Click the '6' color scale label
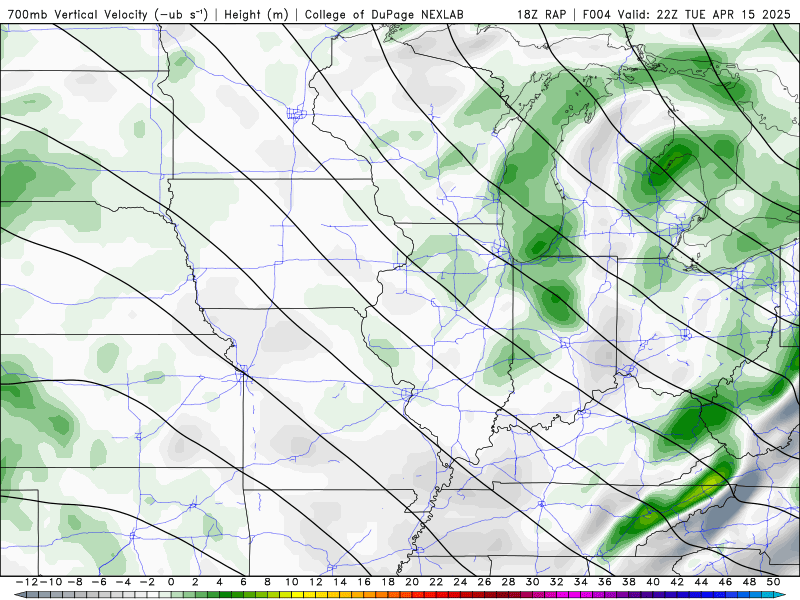 pyautogui.click(x=243, y=582)
